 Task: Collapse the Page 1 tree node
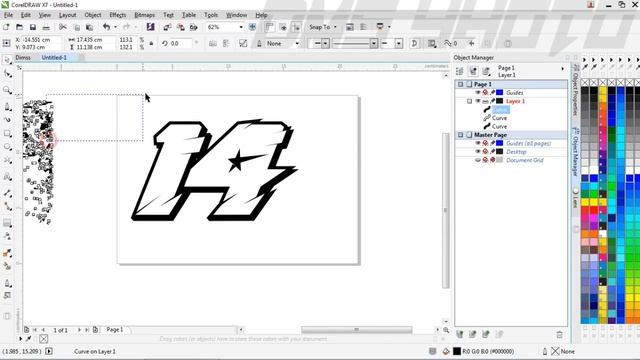pyautogui.click(x=460, y=84)
